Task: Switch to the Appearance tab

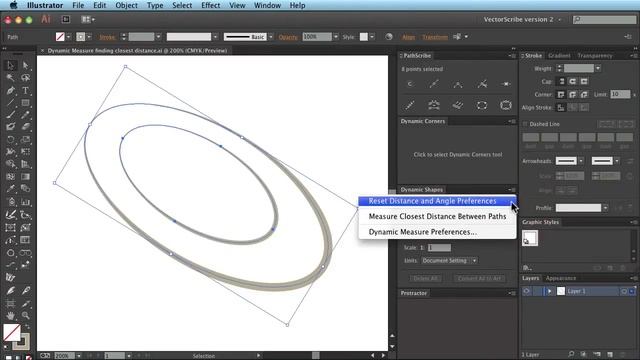Action: (560, 278)
